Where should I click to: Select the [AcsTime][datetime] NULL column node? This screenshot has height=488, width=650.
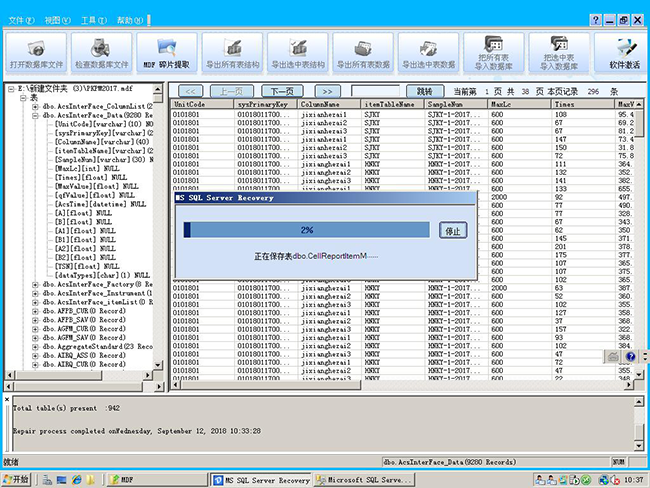[x=101, y=204]
